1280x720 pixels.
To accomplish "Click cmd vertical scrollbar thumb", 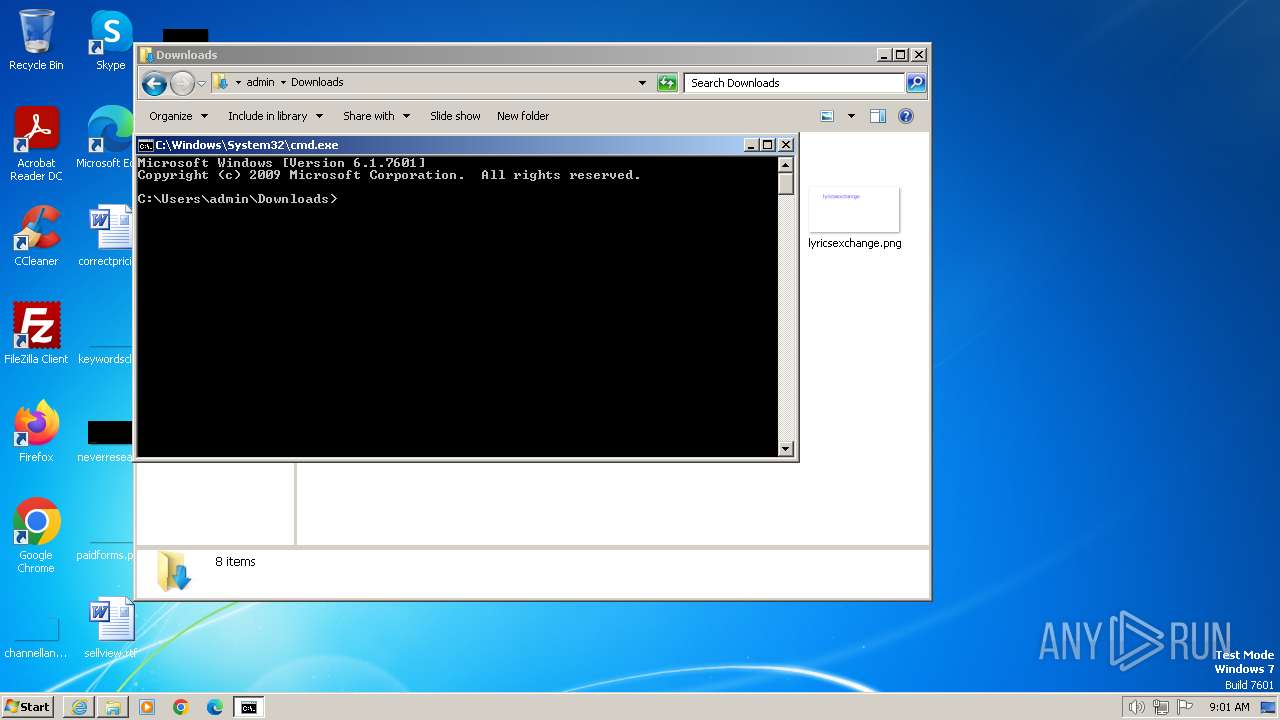I will click(785, 183).
